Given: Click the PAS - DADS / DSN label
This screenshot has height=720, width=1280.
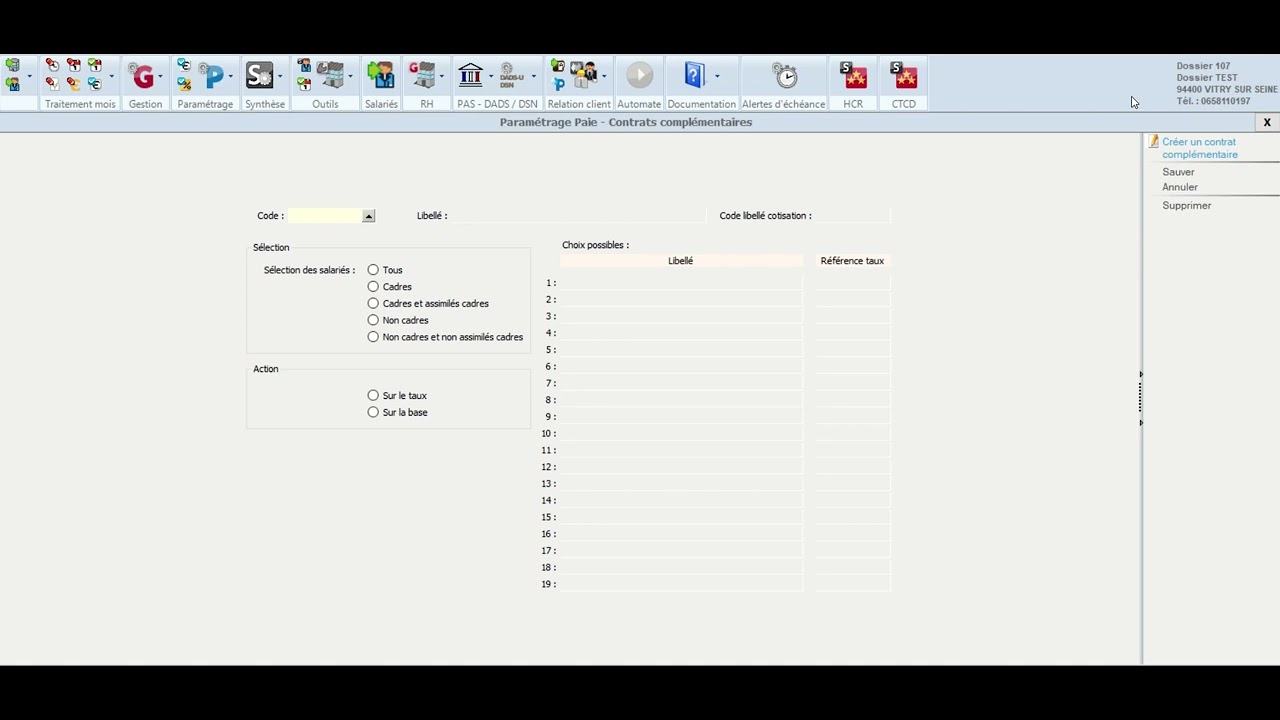Looking at the screenshot, I should pyautogui.click(x=497, y=104).
